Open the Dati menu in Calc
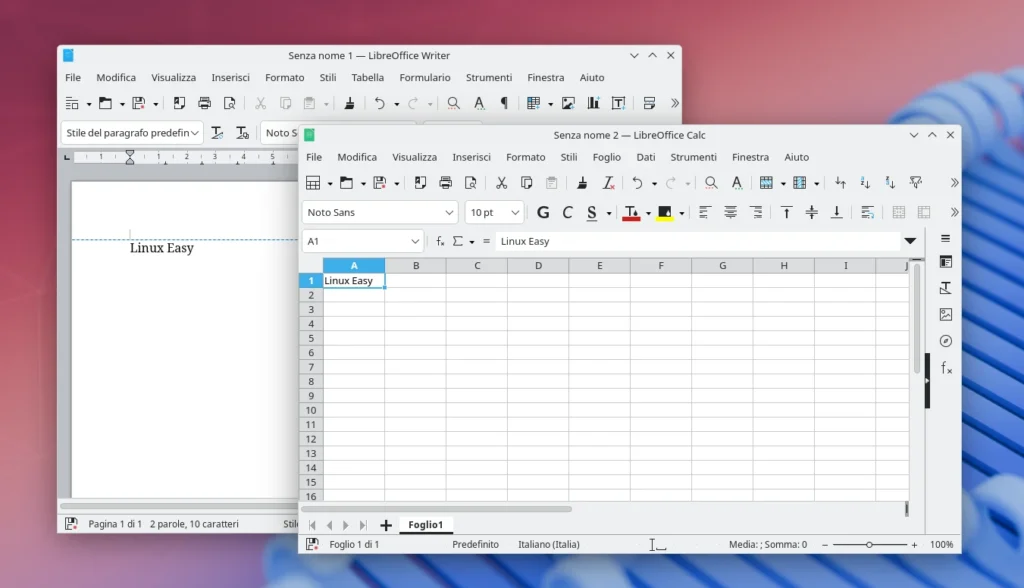The image size is (1024, 588). (x=645, y=157)
